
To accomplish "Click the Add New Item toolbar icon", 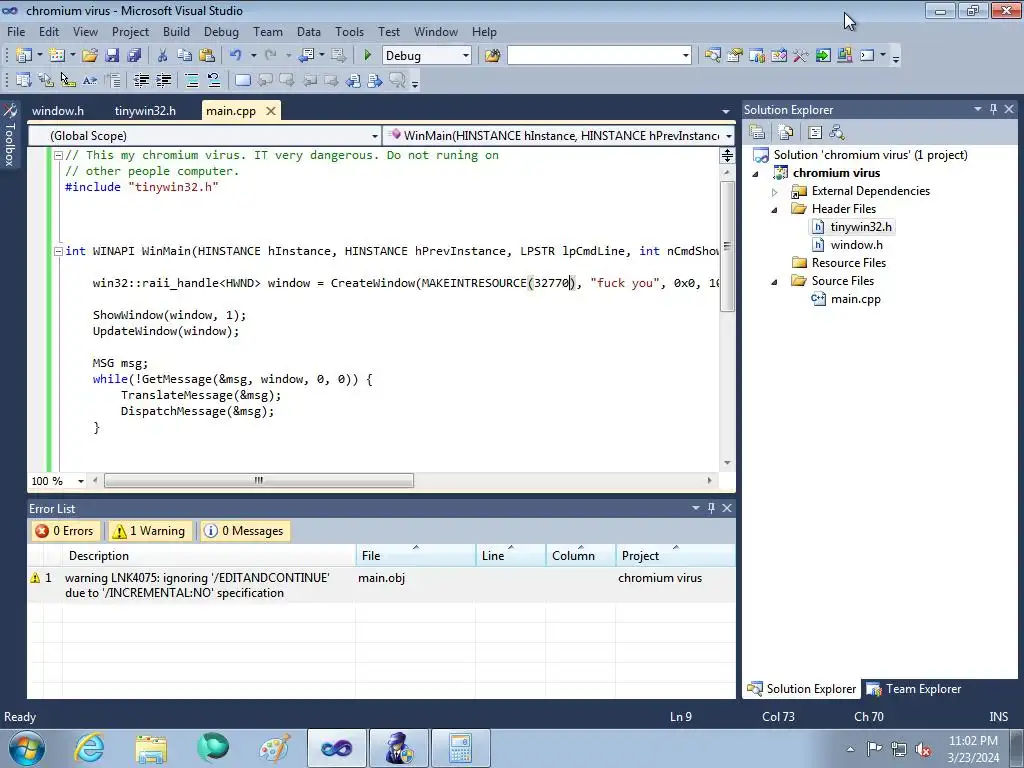I will coord(57,56).
